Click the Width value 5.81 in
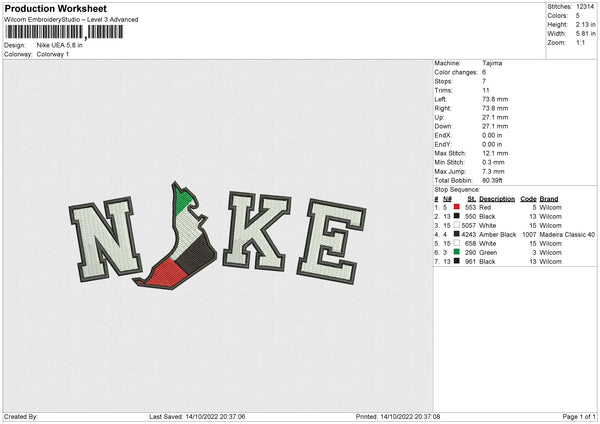Screen dimensions: 600x424 pyautogui.click(x=586, y=34)
